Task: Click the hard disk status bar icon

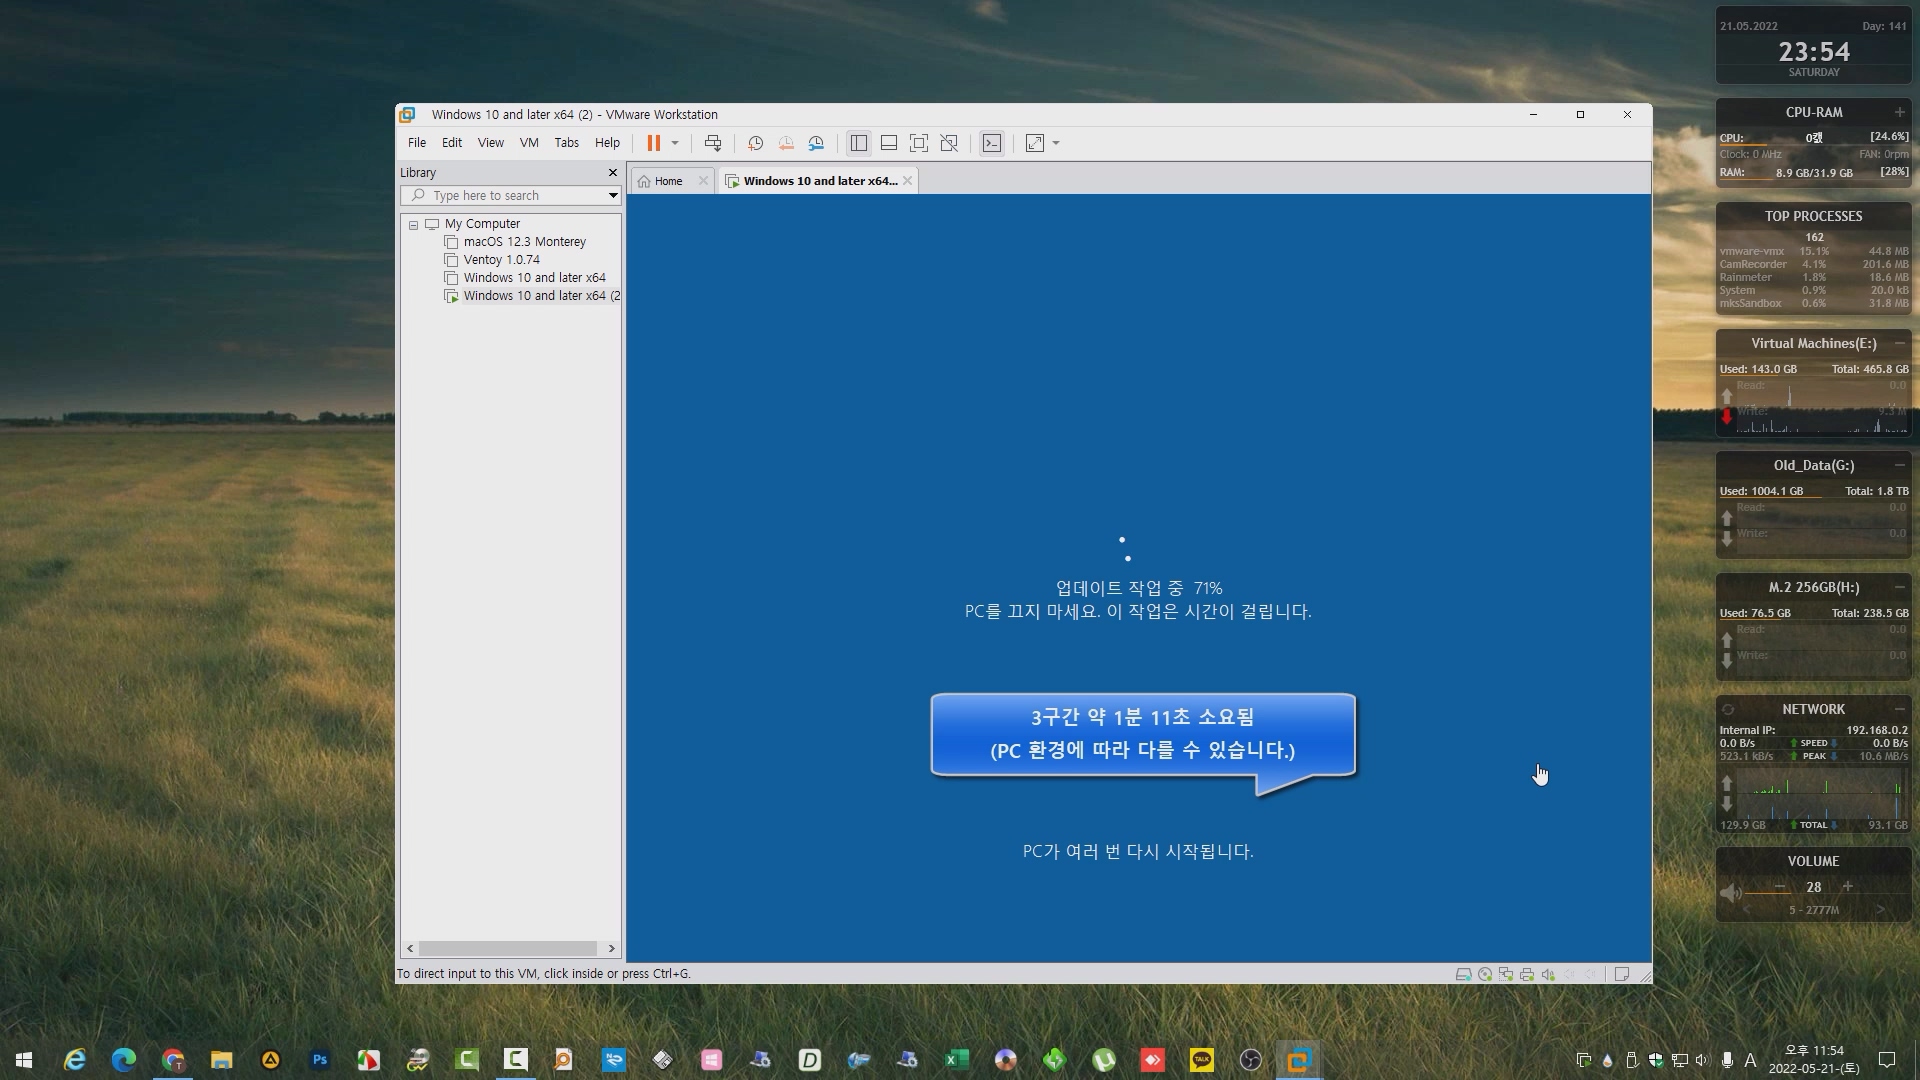Action: tap(1463, 975)
